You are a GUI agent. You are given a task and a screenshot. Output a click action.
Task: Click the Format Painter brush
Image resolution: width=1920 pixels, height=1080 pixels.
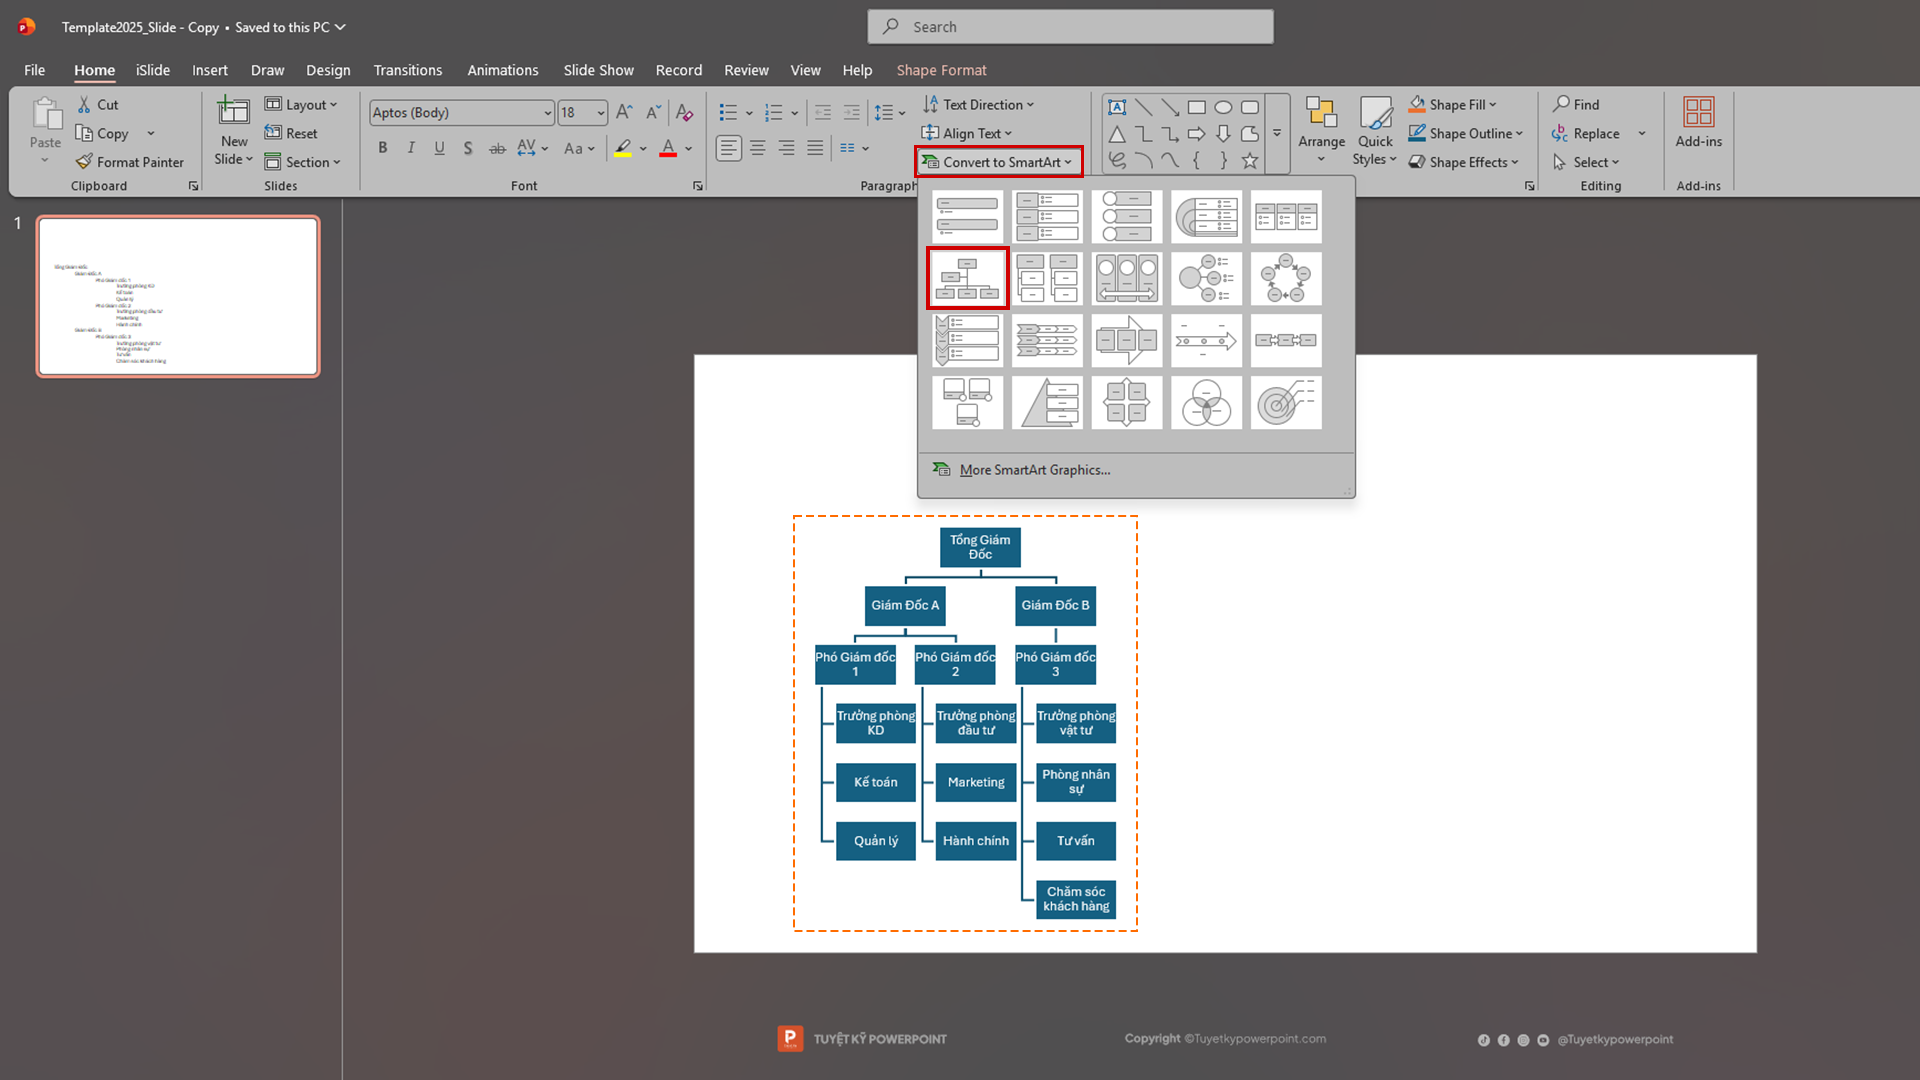130,162
